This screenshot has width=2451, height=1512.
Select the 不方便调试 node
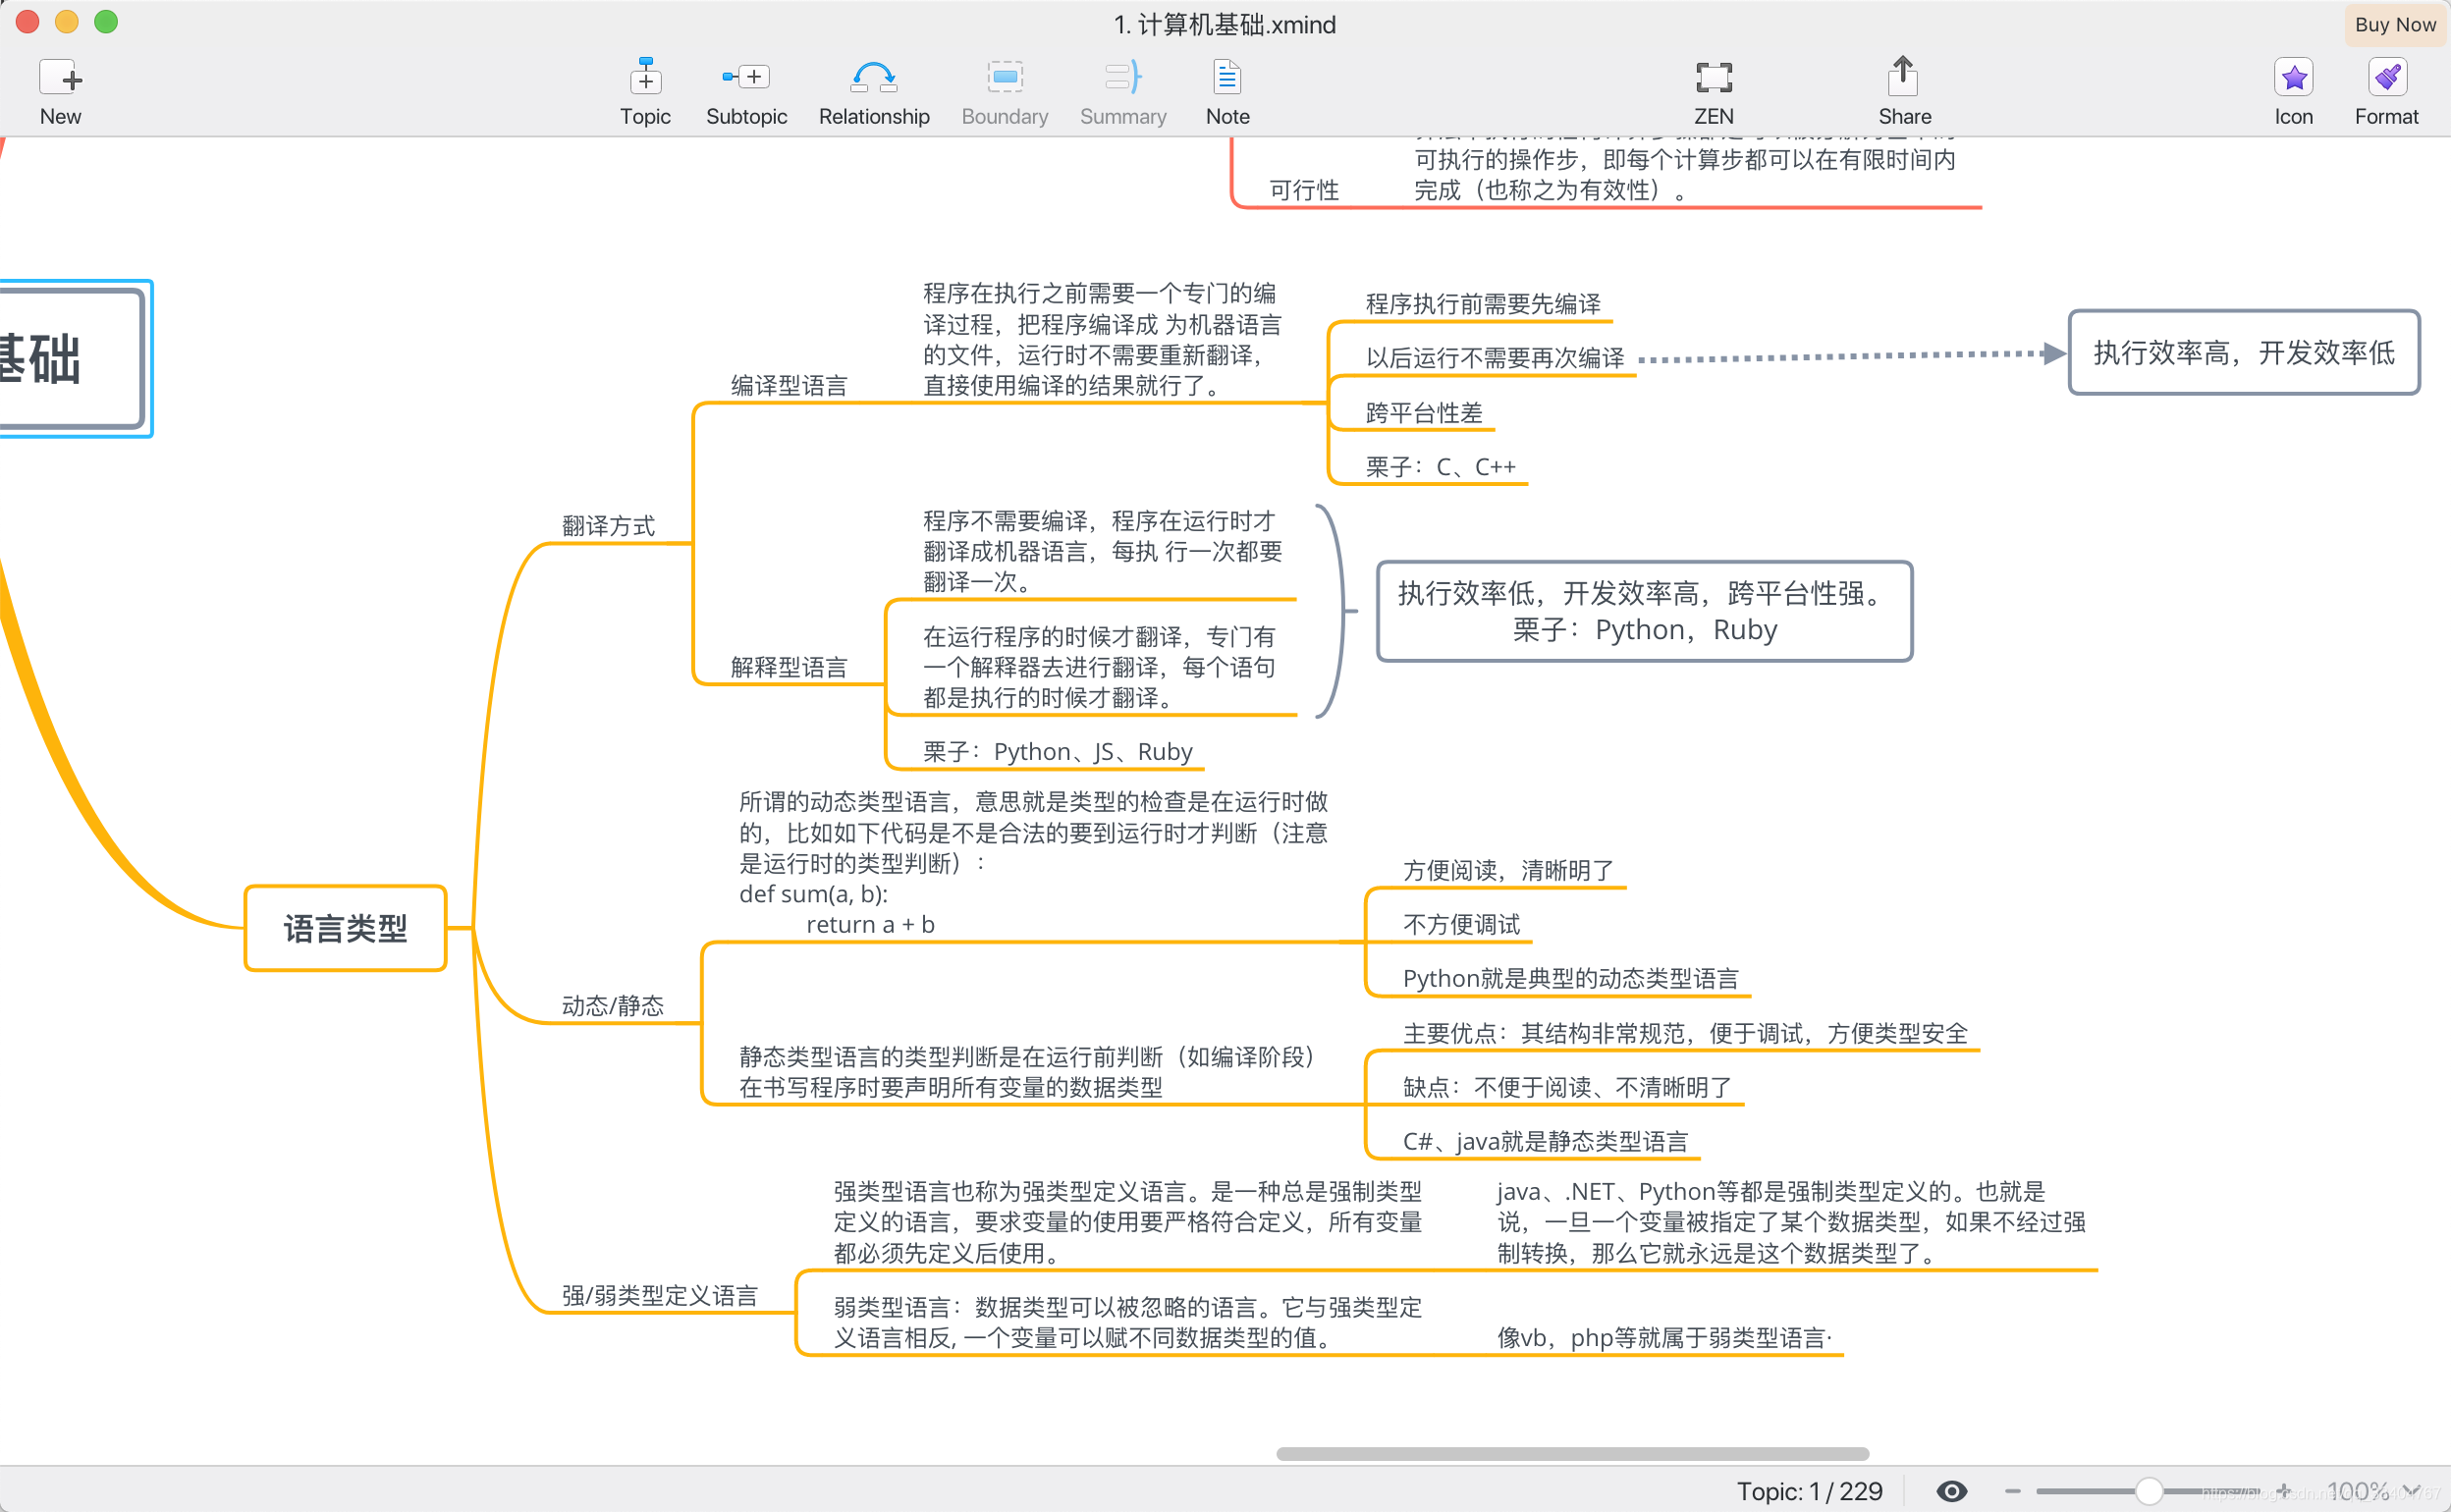(x=1460, y=924)
